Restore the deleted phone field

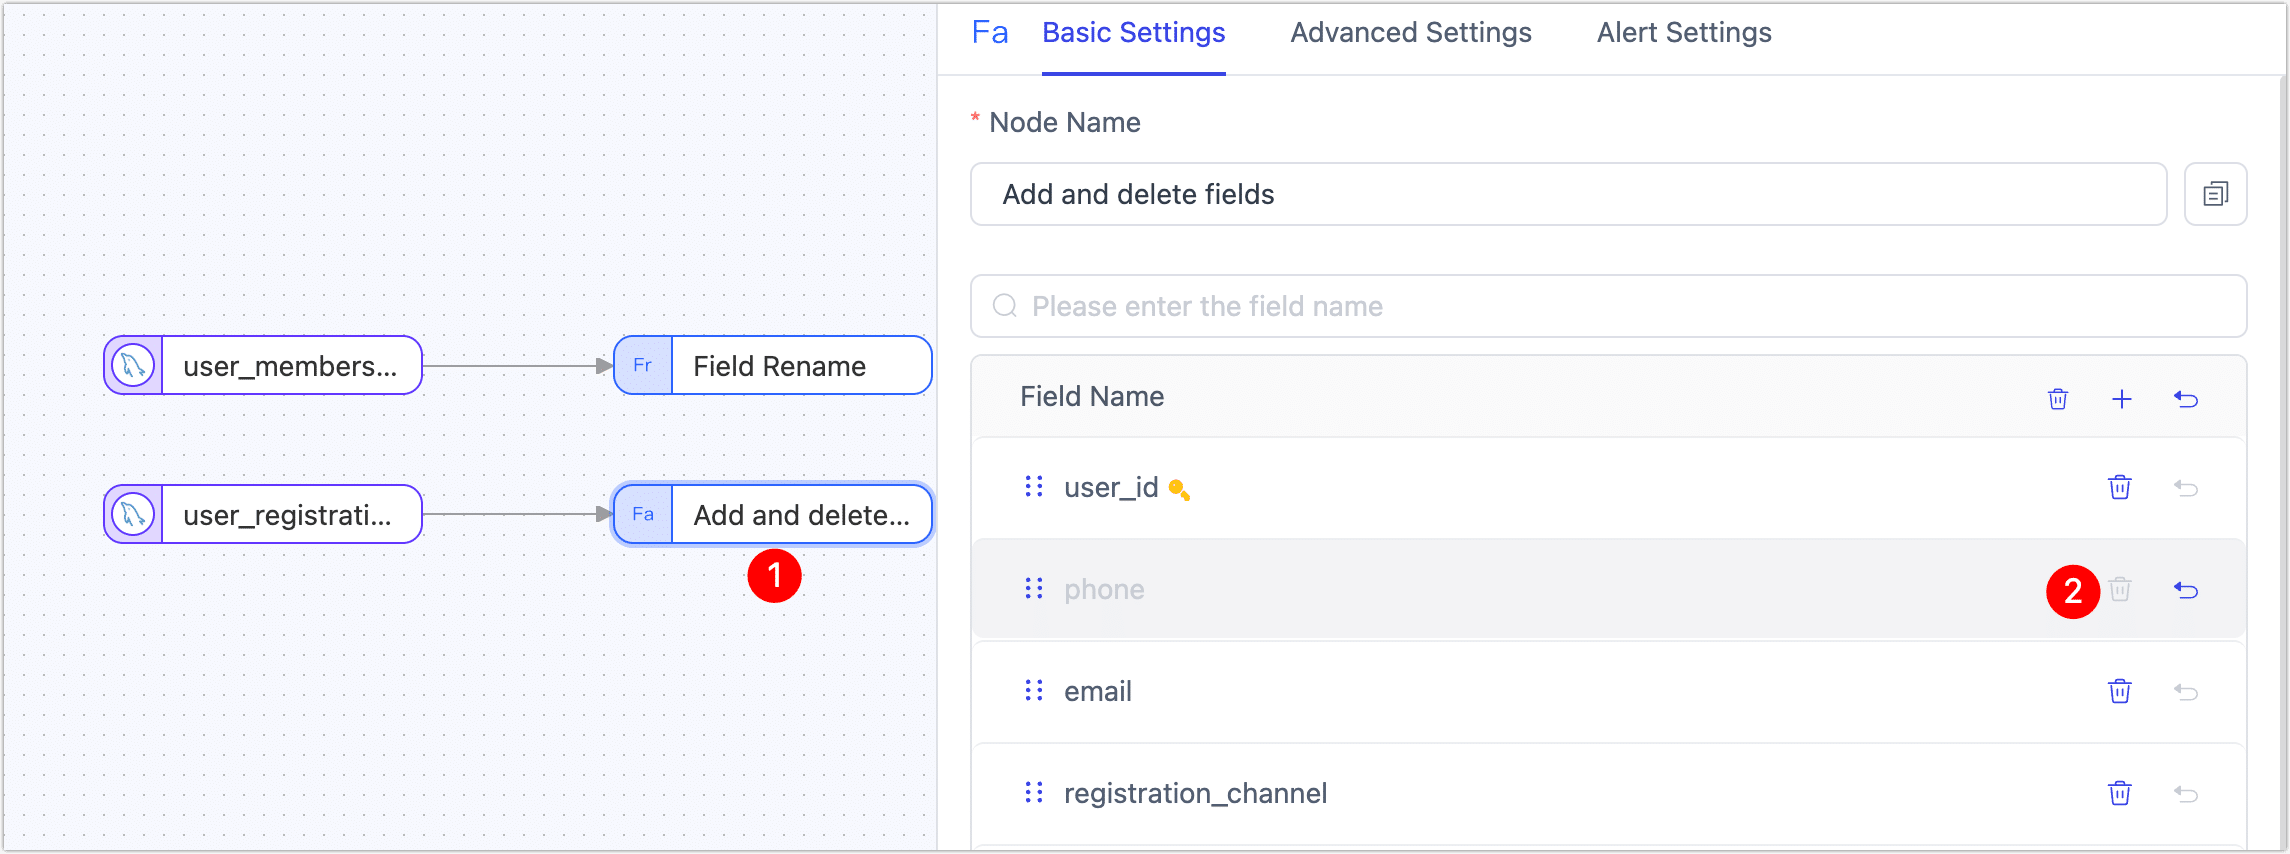click(2186, 590)
